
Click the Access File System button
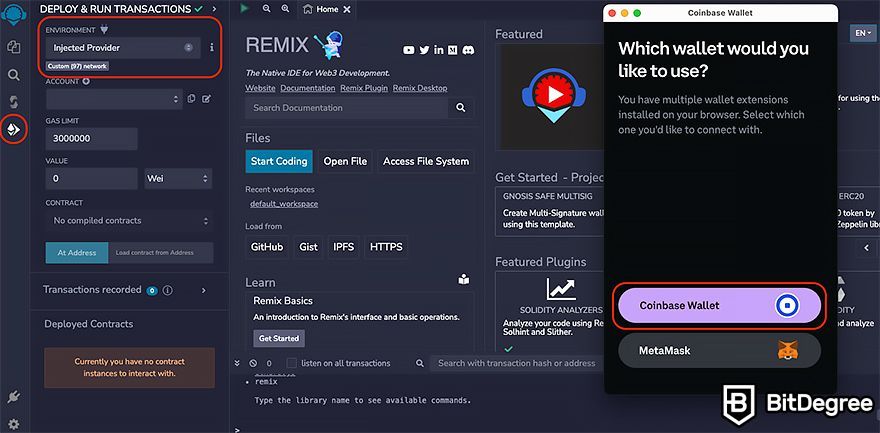tap(426, 162)
